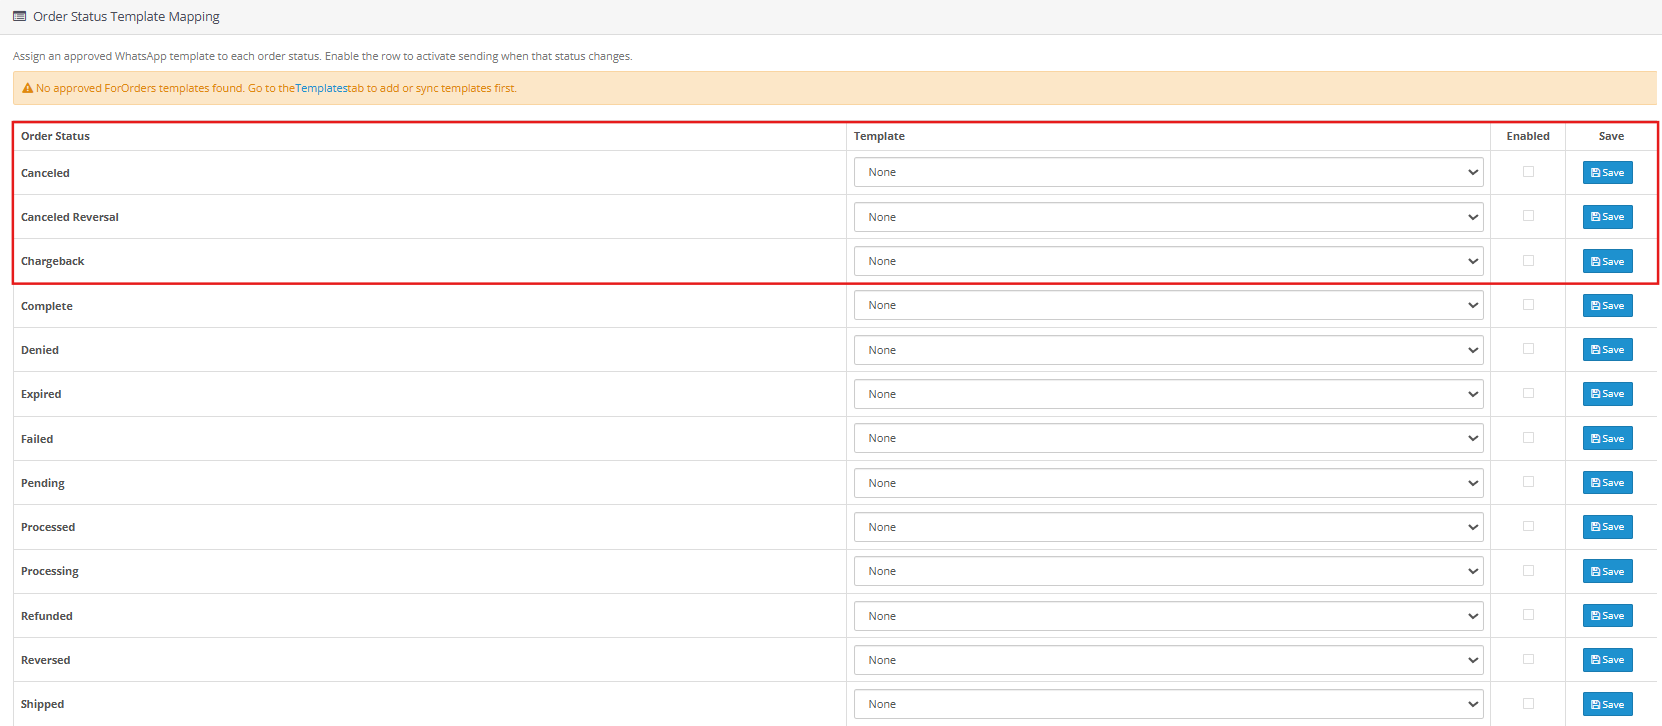The height and width of the screenshot is (726, 1662).
Task: Tick the Enabled checkbox for Processing
Action: pos(1528,570)
